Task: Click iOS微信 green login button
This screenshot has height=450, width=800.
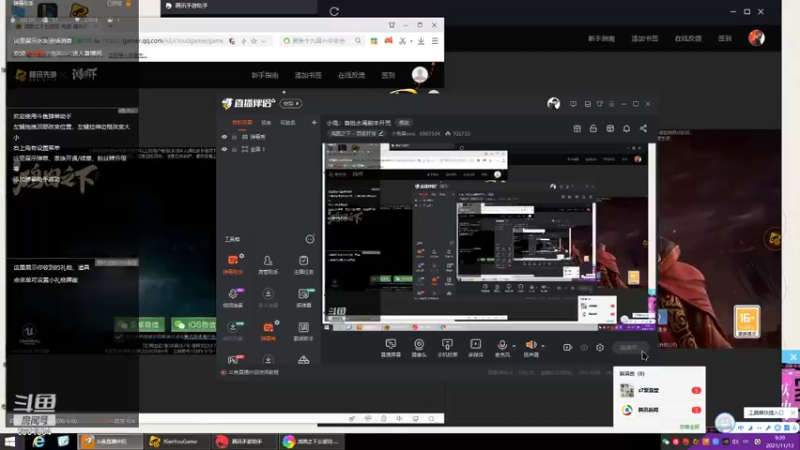Action: coord(194,324)
